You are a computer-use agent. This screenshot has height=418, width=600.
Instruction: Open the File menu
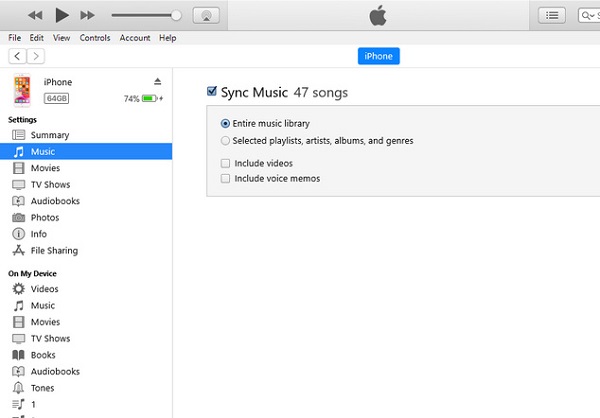point(15,38)
